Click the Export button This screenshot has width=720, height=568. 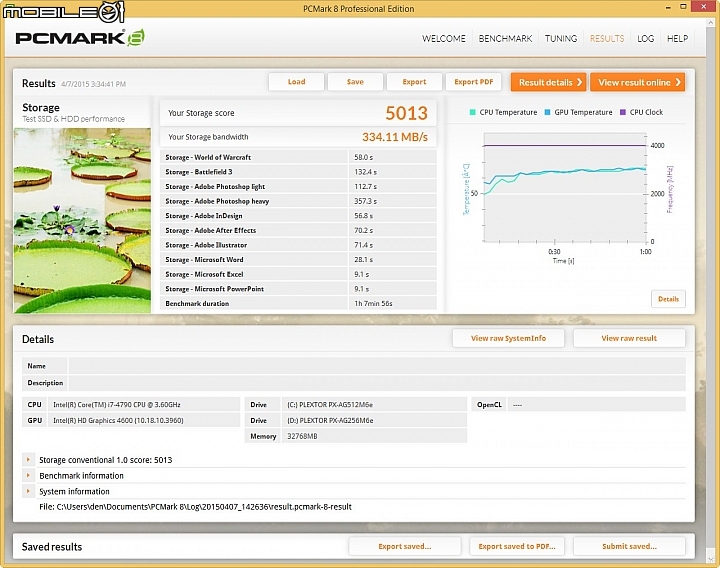(414, 82)
